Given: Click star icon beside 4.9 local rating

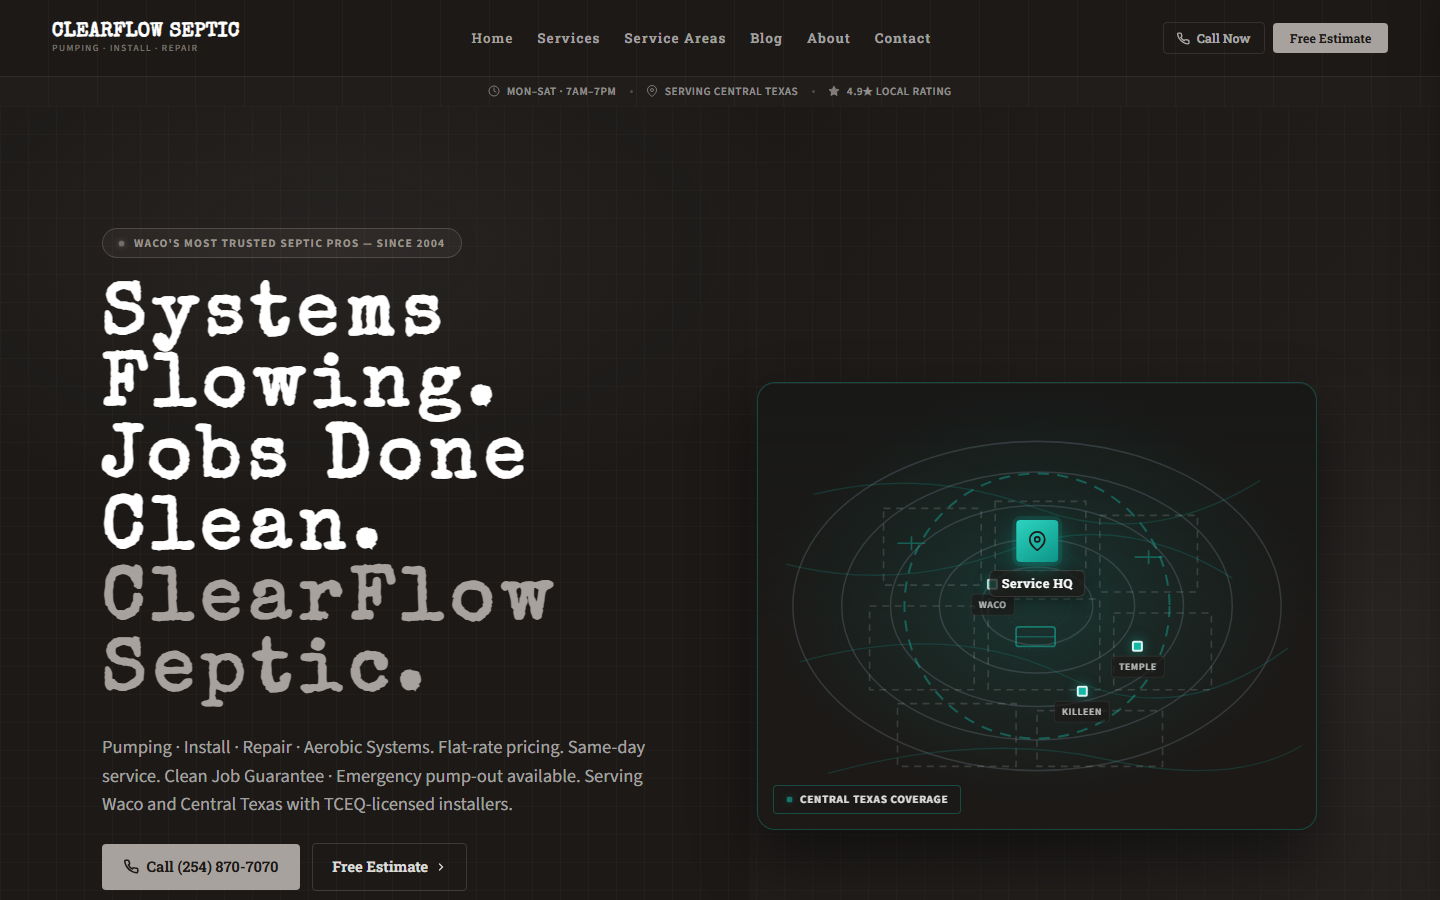Looking at the screenshot, I should point(834,91).
